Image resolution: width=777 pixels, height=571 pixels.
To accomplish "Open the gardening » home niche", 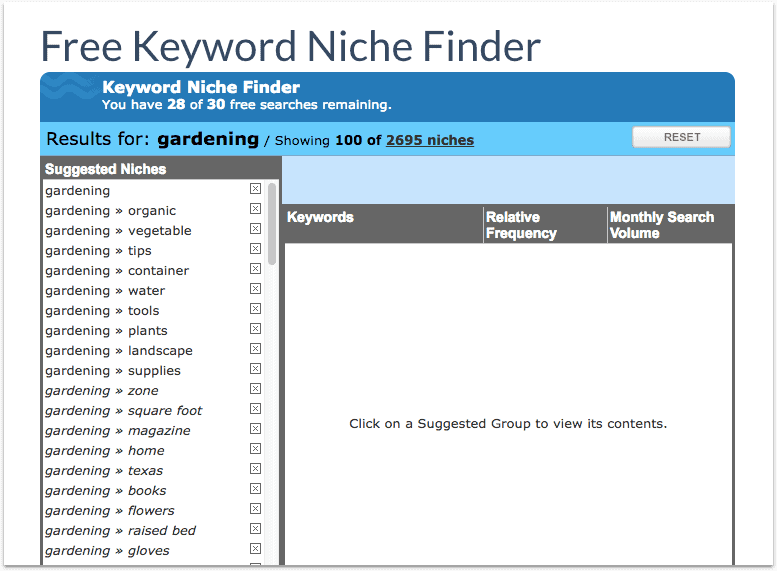I will pos(105,451).
